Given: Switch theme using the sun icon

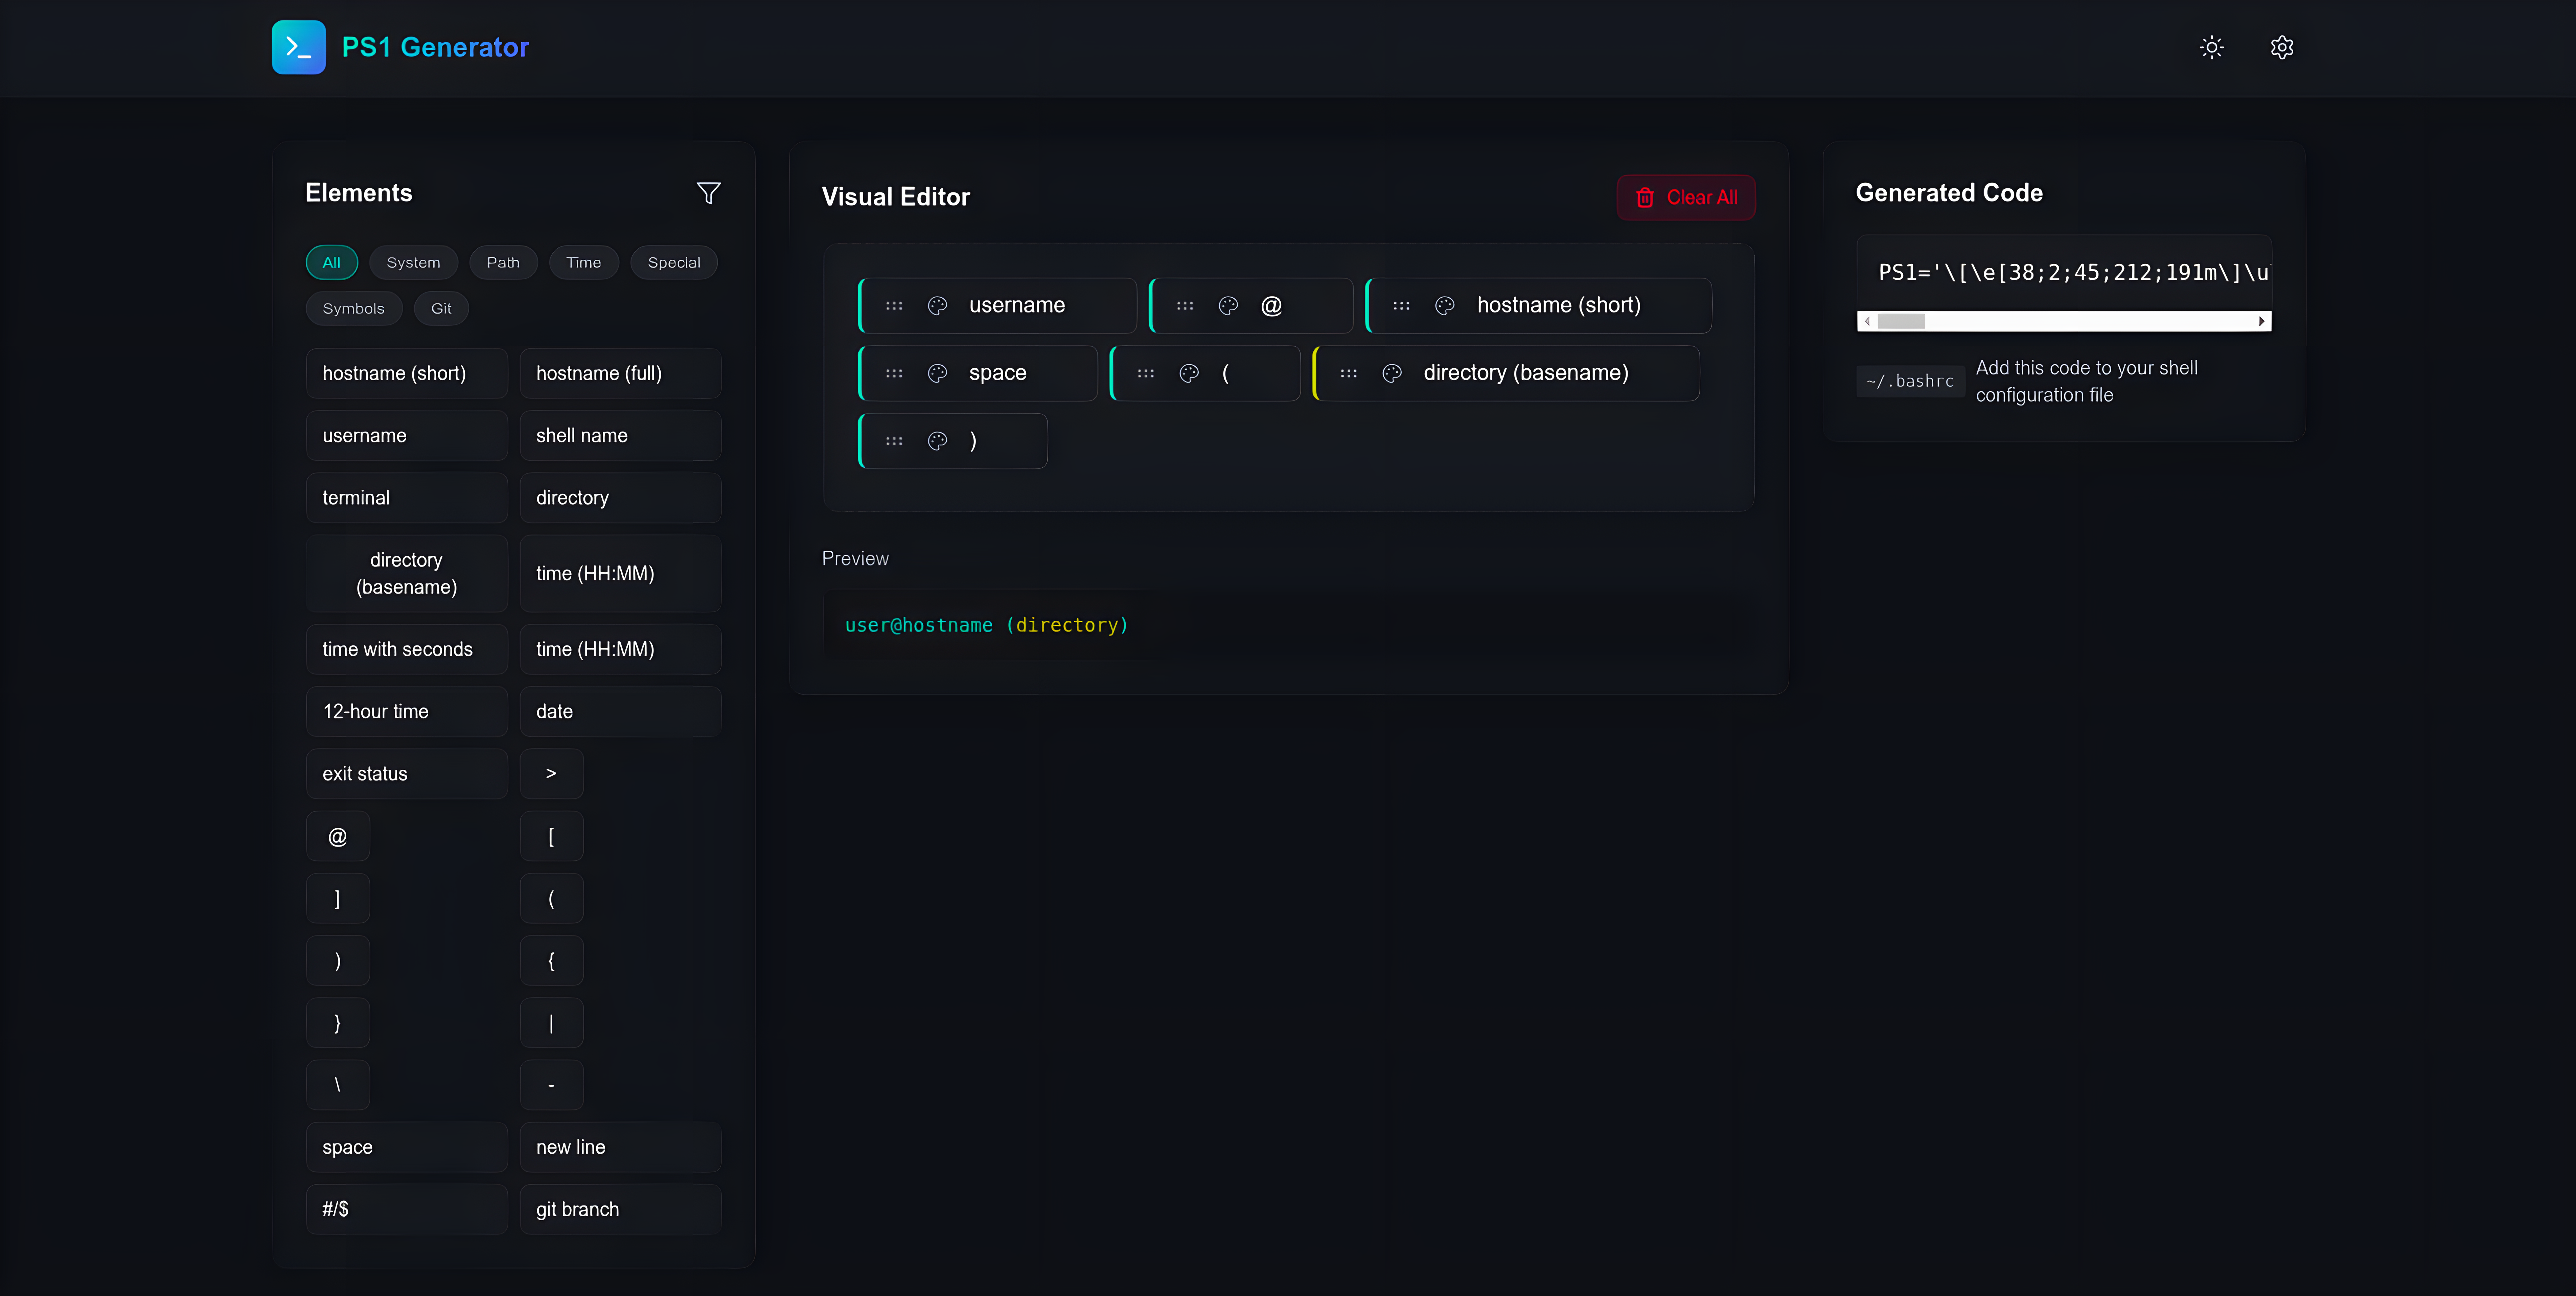Looking at the screenshot, I should coord(2211,47).
